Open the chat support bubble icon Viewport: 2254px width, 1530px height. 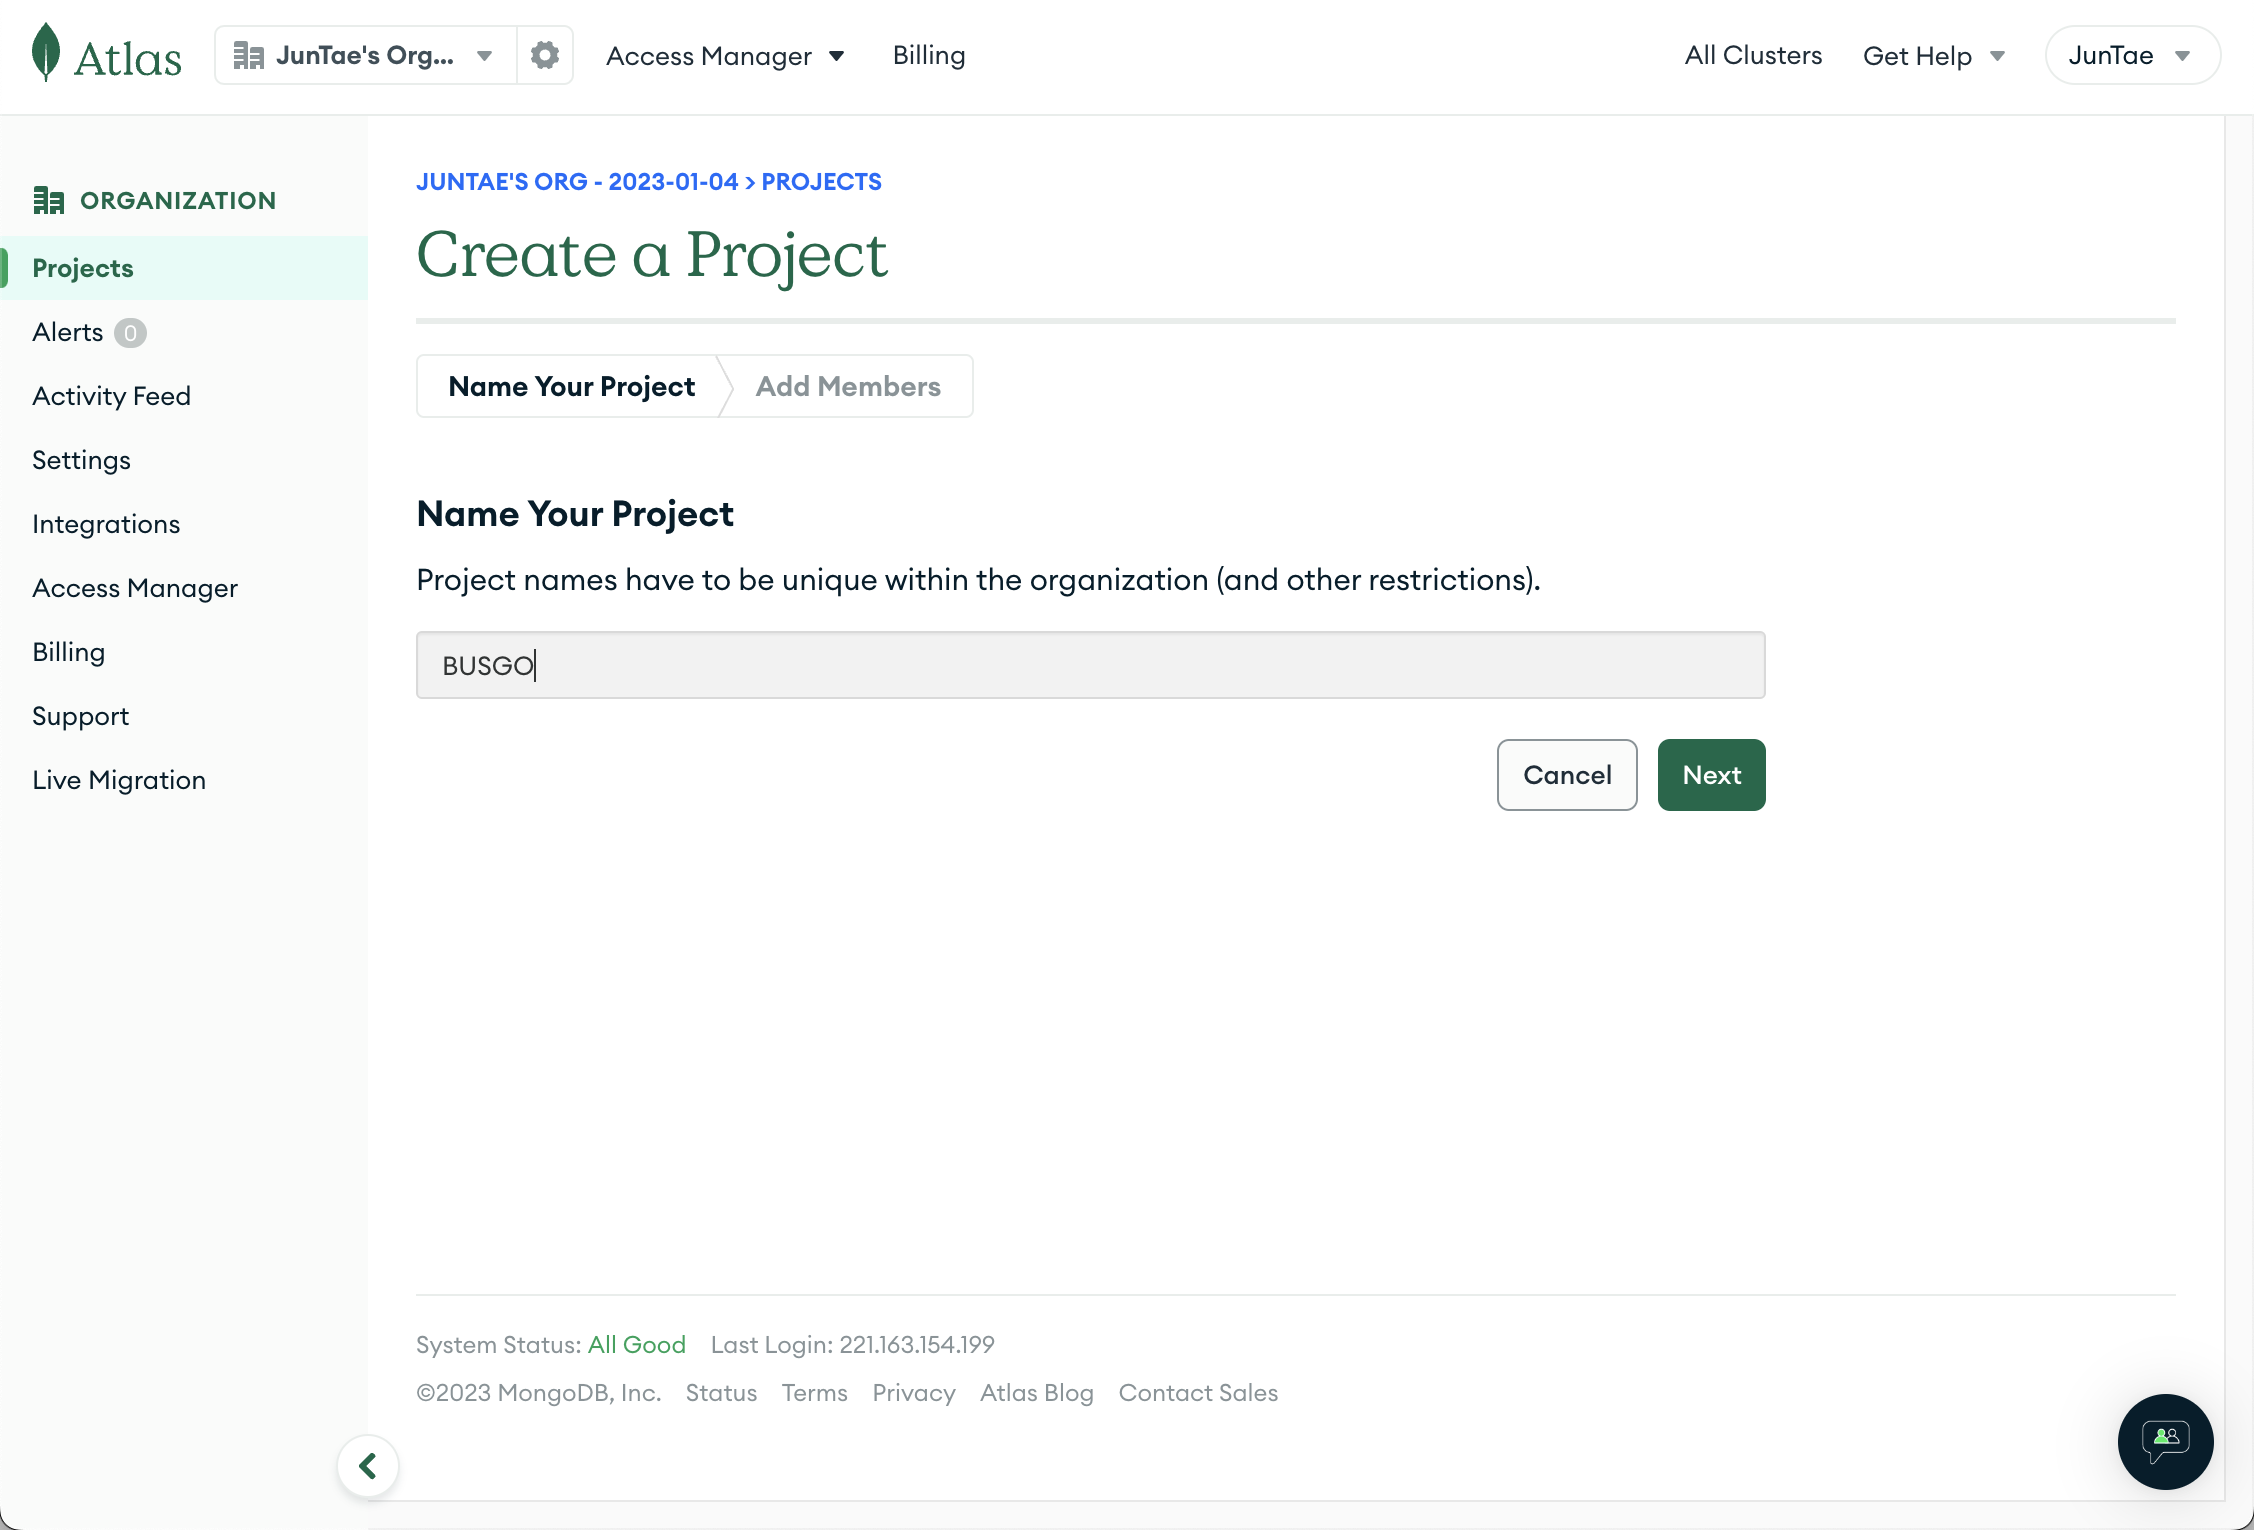point(2165,1441)
